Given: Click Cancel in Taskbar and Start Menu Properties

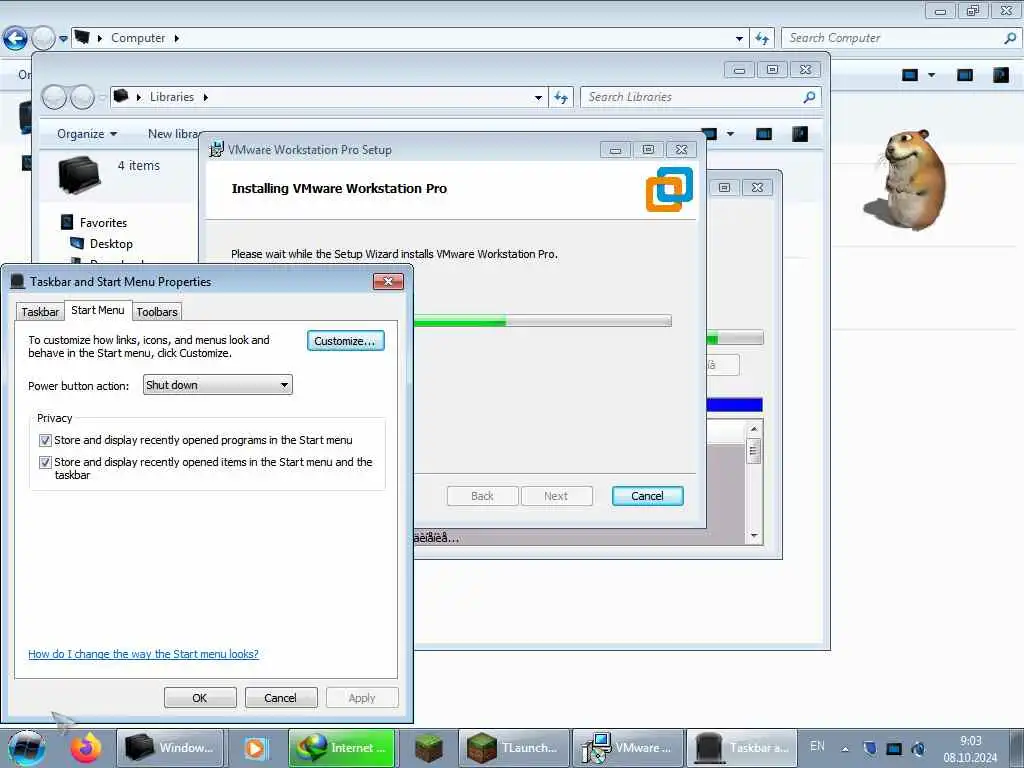Looking at the screenshot, I should tap(280, 697).
